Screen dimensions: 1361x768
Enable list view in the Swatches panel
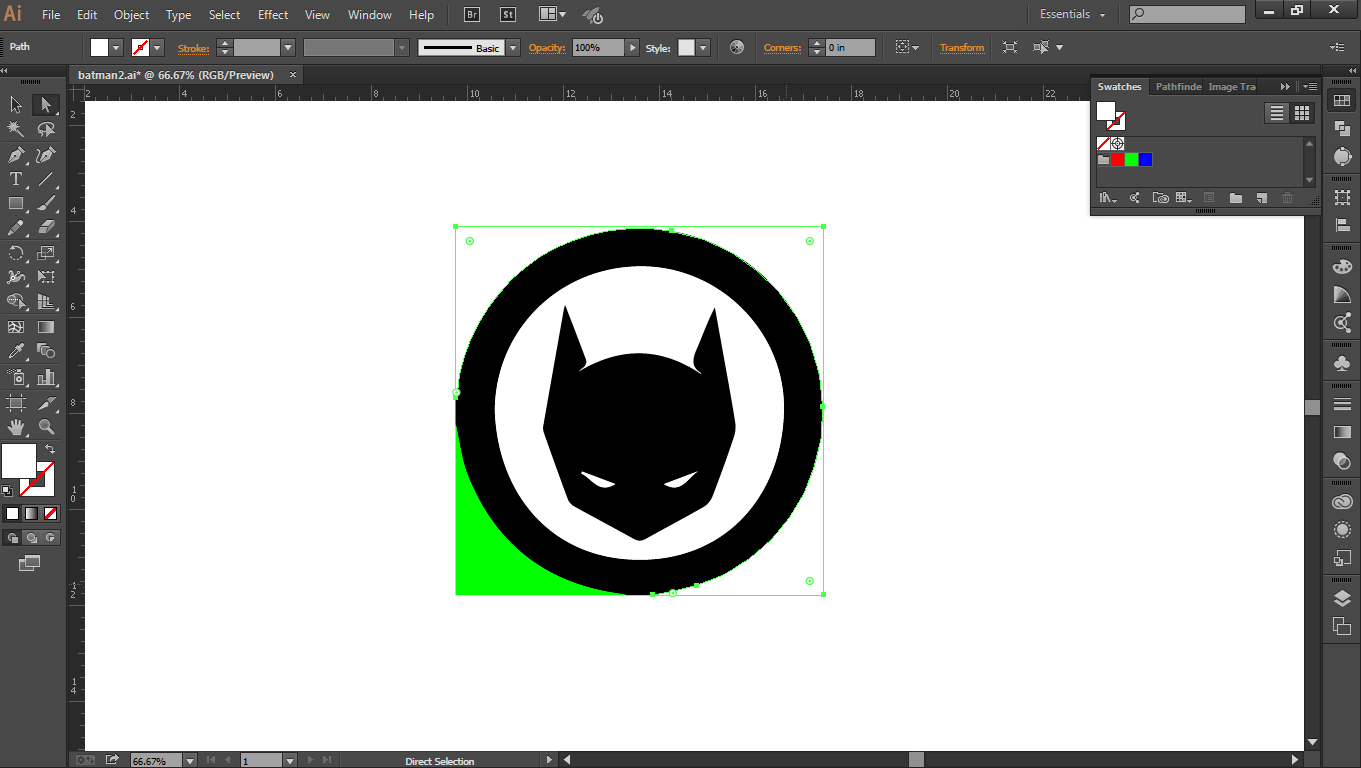click(x=1277, y=112)
